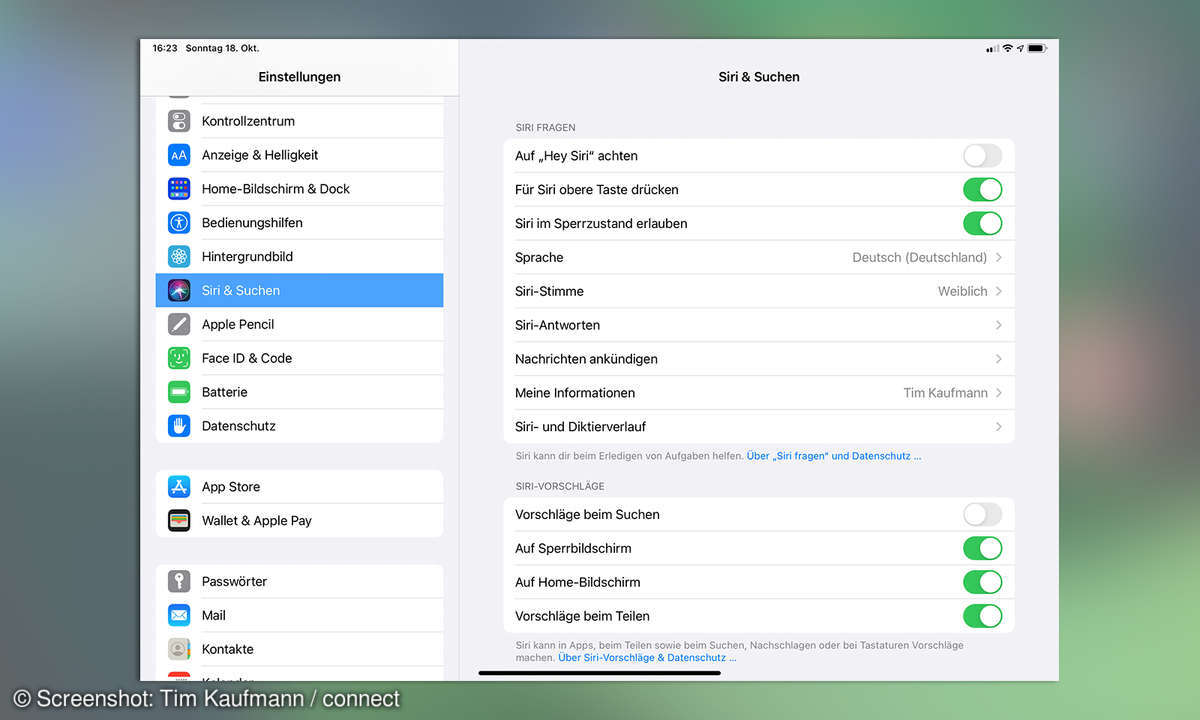Click the Wi-Fi status icon
The width and height of the screenshot is (1200, 720).
pos(1008,48)
